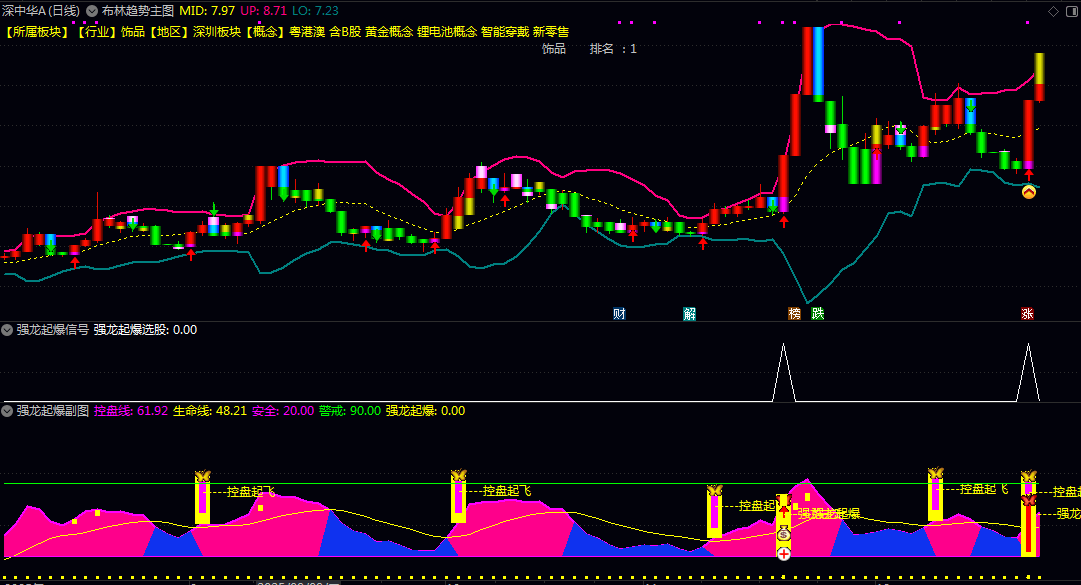1081x585 pixels.
Task: Click the red plus icon below the money bag marker
Action: (783, 552)
